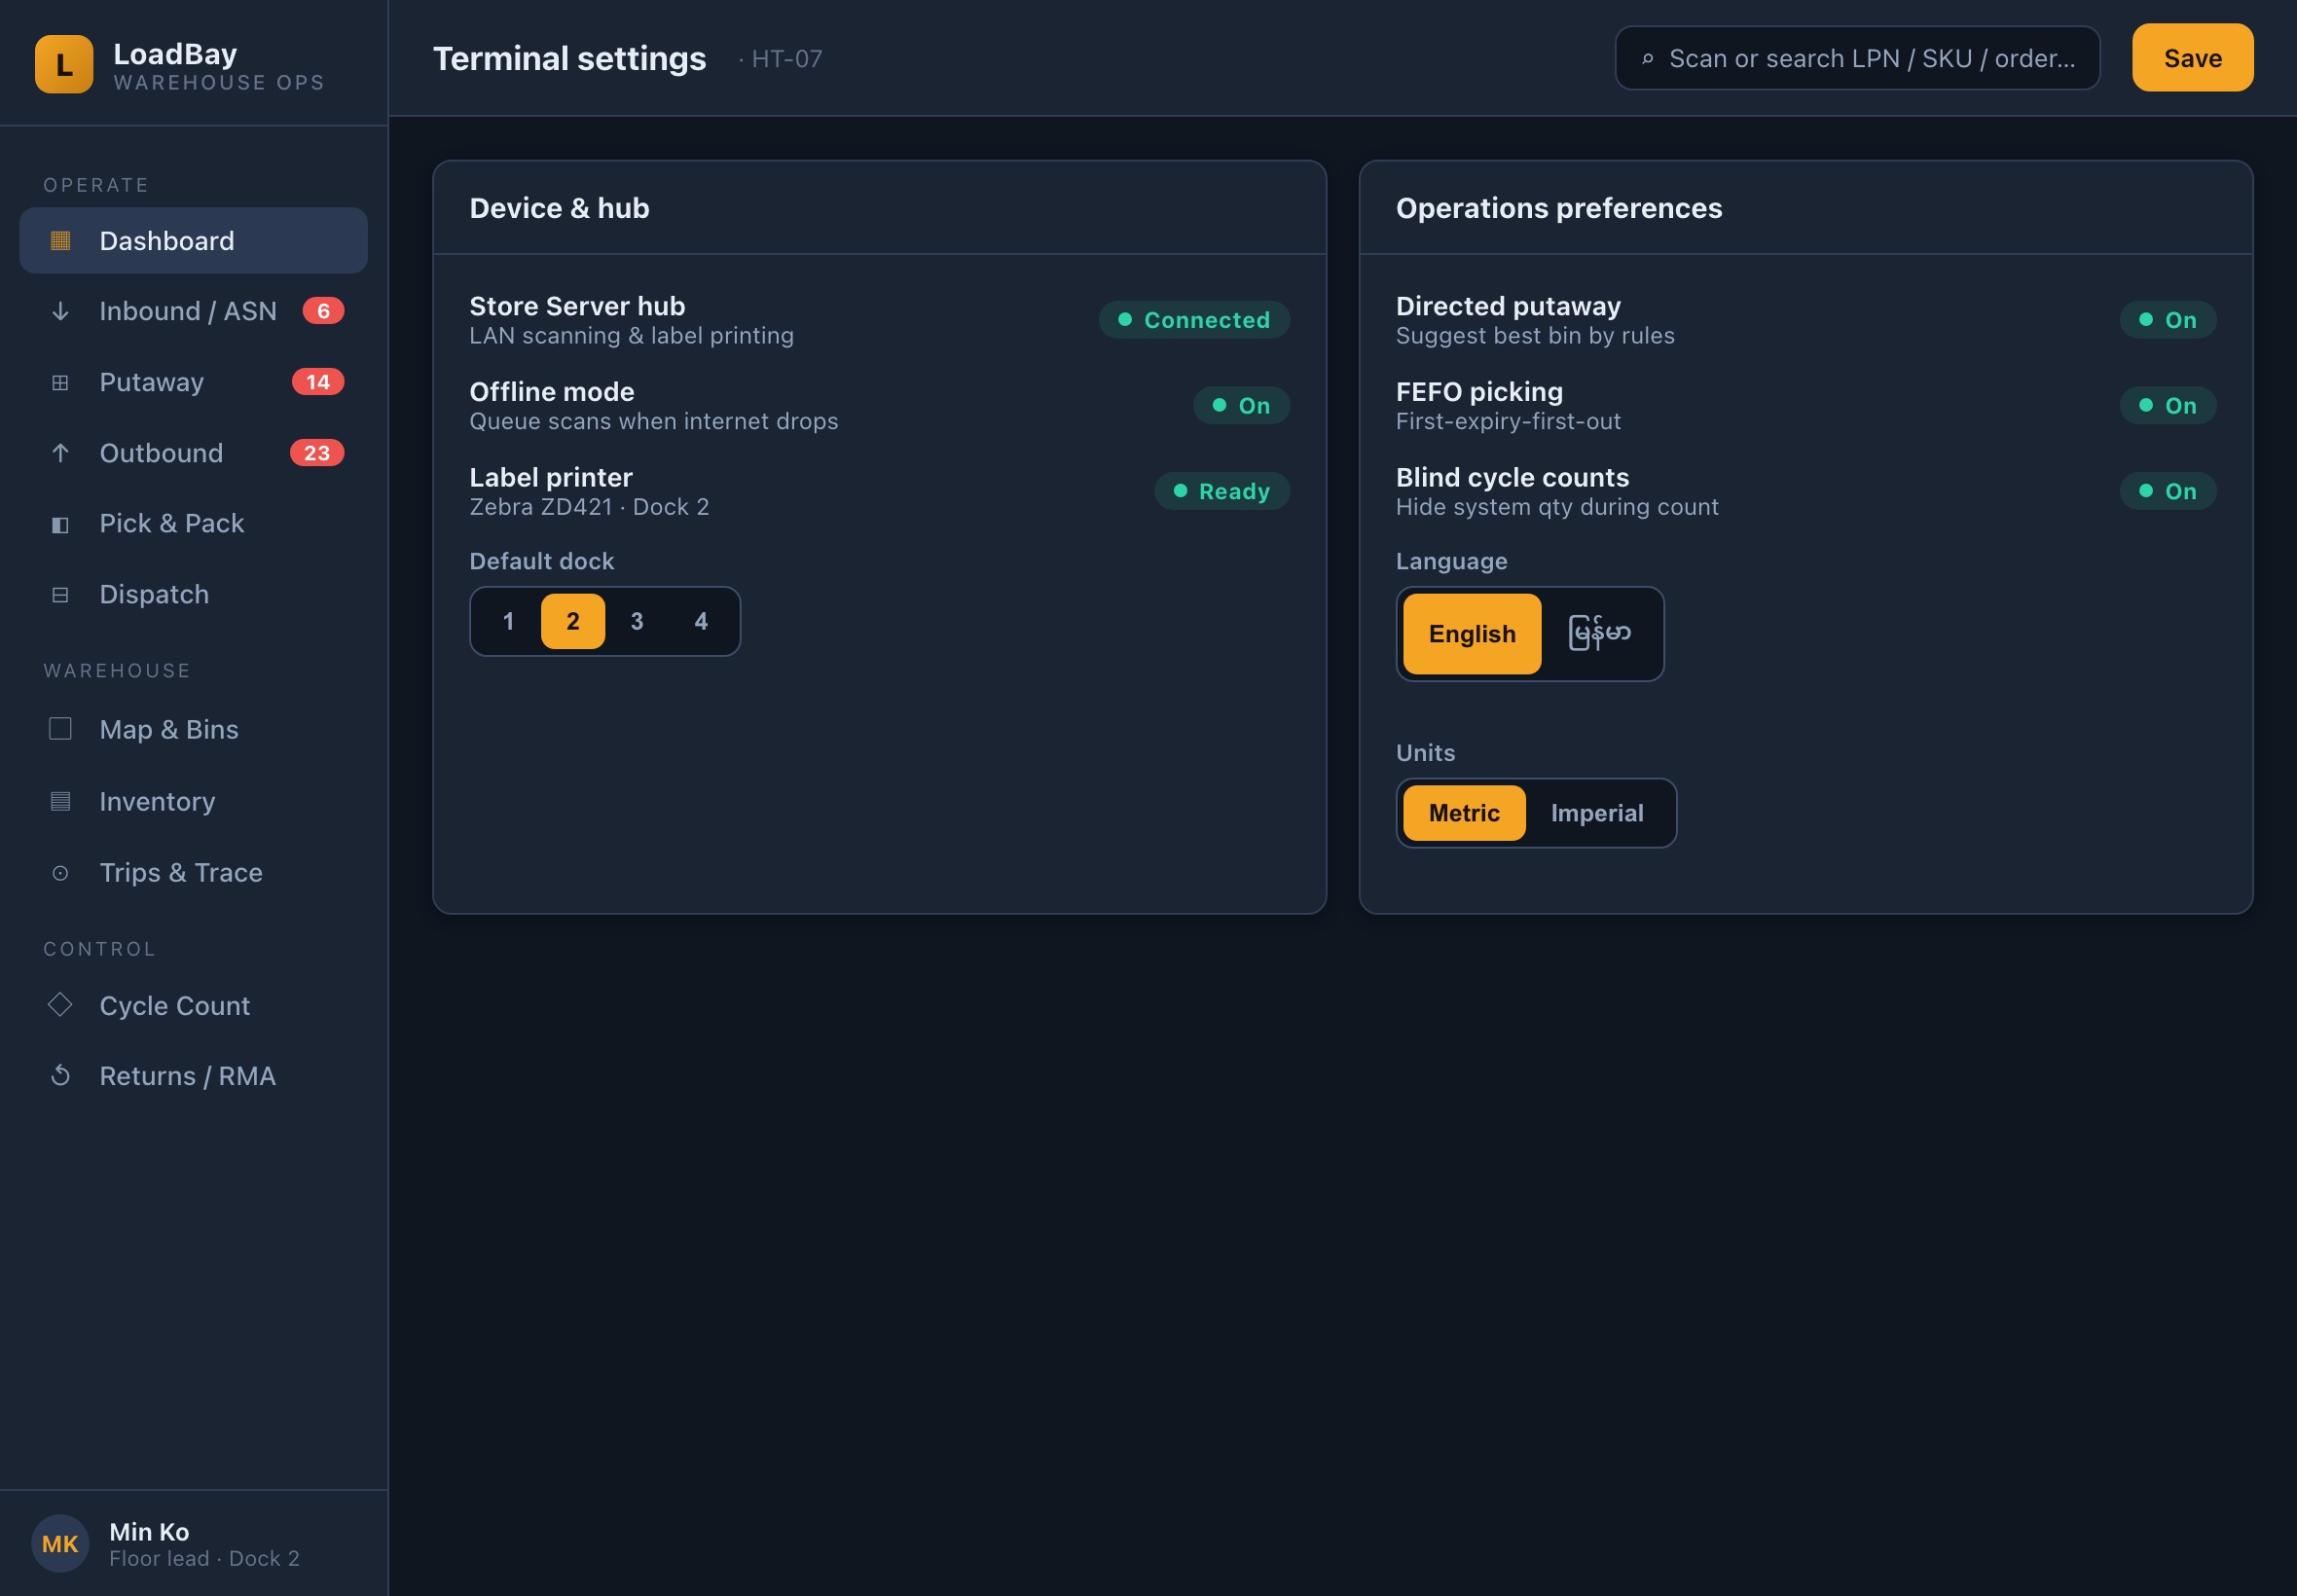Screen dimensions: 2297x1596
Task: Click the LoadBay logo icon
Action: tap(64, 64)
